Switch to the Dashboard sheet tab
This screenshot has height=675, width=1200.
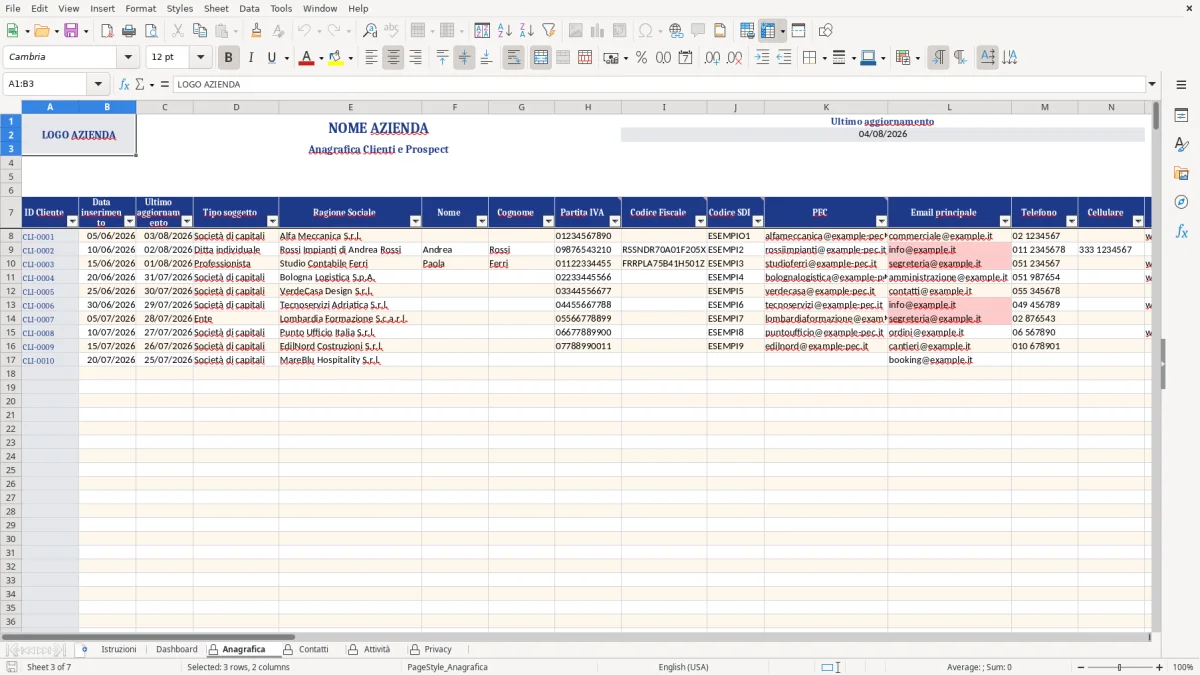click(177, 649)
